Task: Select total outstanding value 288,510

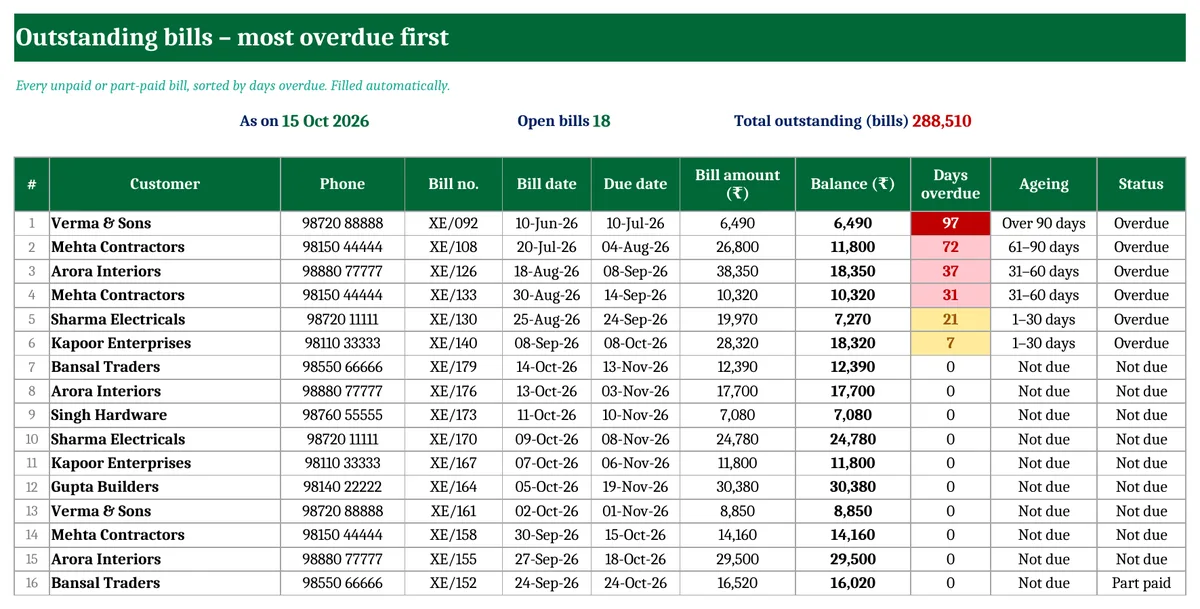Action: tap(942, 121)
